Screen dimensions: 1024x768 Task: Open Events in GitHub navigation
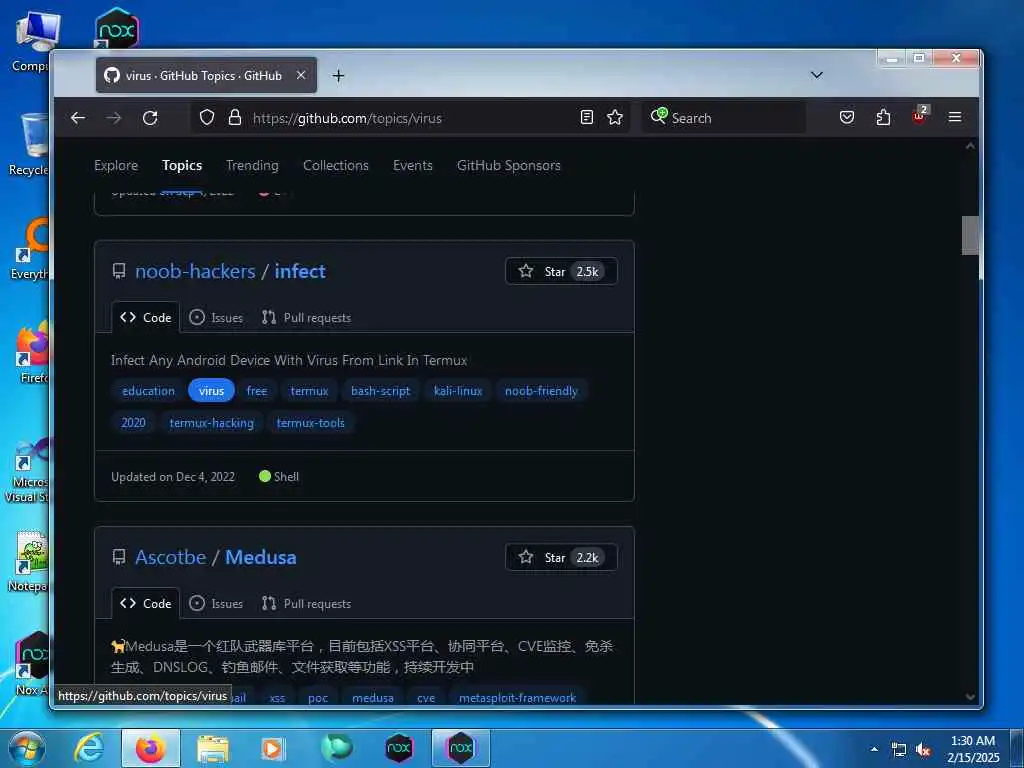tap(413, 166)
